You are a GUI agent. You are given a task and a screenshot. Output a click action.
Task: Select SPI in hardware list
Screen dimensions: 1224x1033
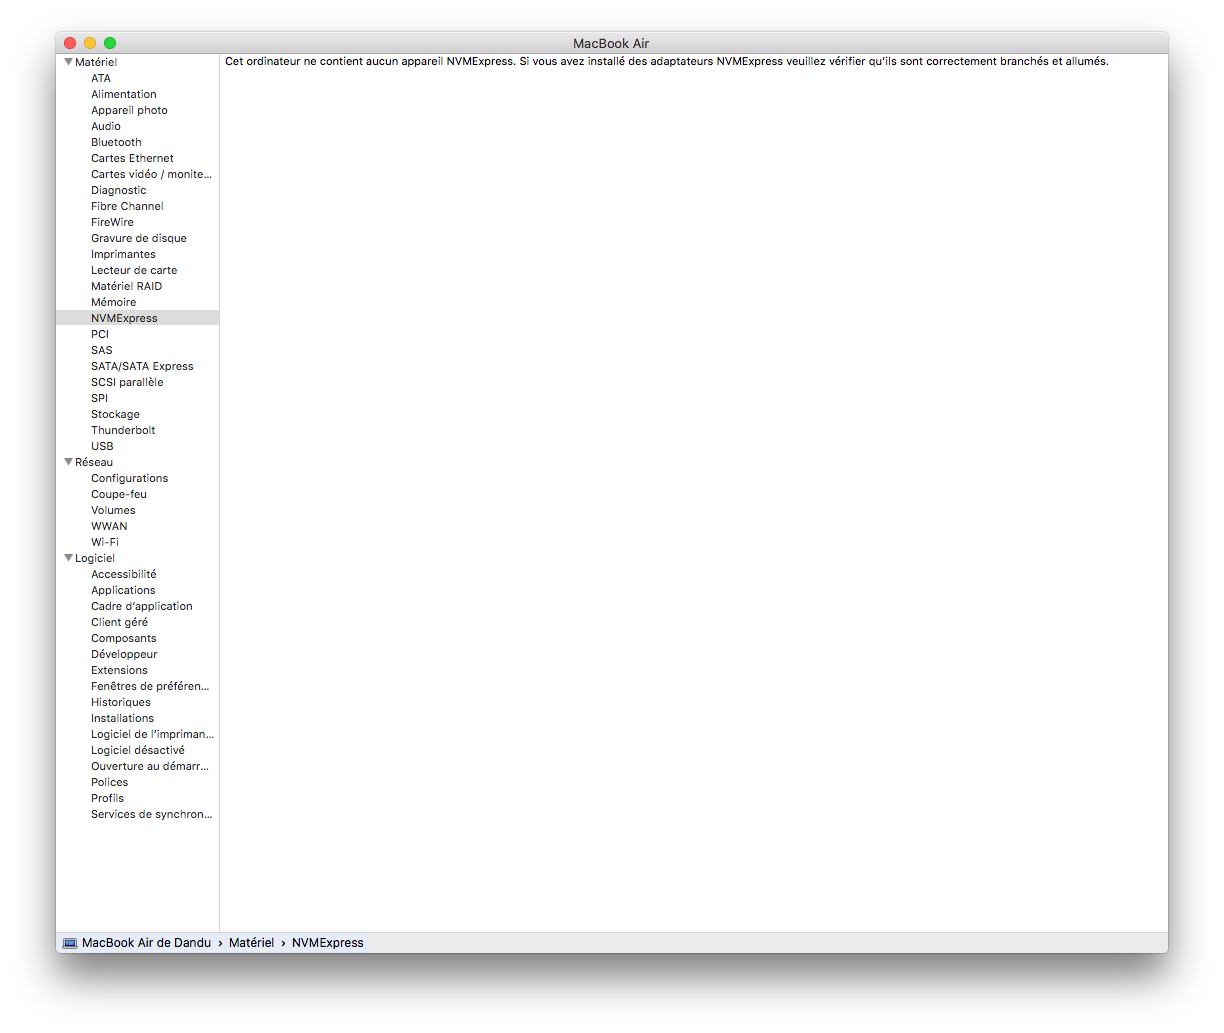[x=99, y=398]
